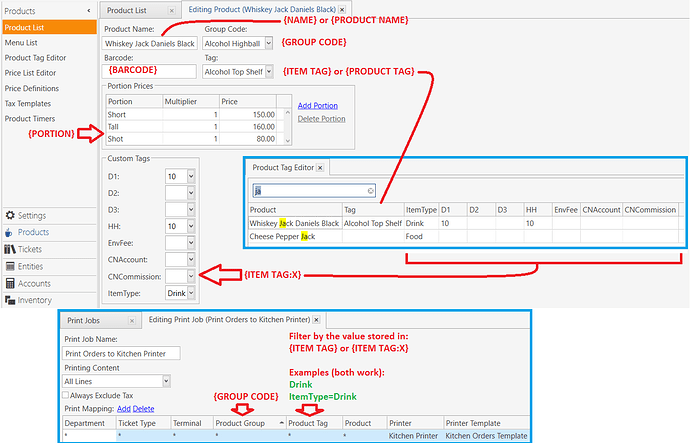The height and width of the screenshot is (443, 690).
Task: Click Delete link in Print Mapping
Action: tap(143, 409)
